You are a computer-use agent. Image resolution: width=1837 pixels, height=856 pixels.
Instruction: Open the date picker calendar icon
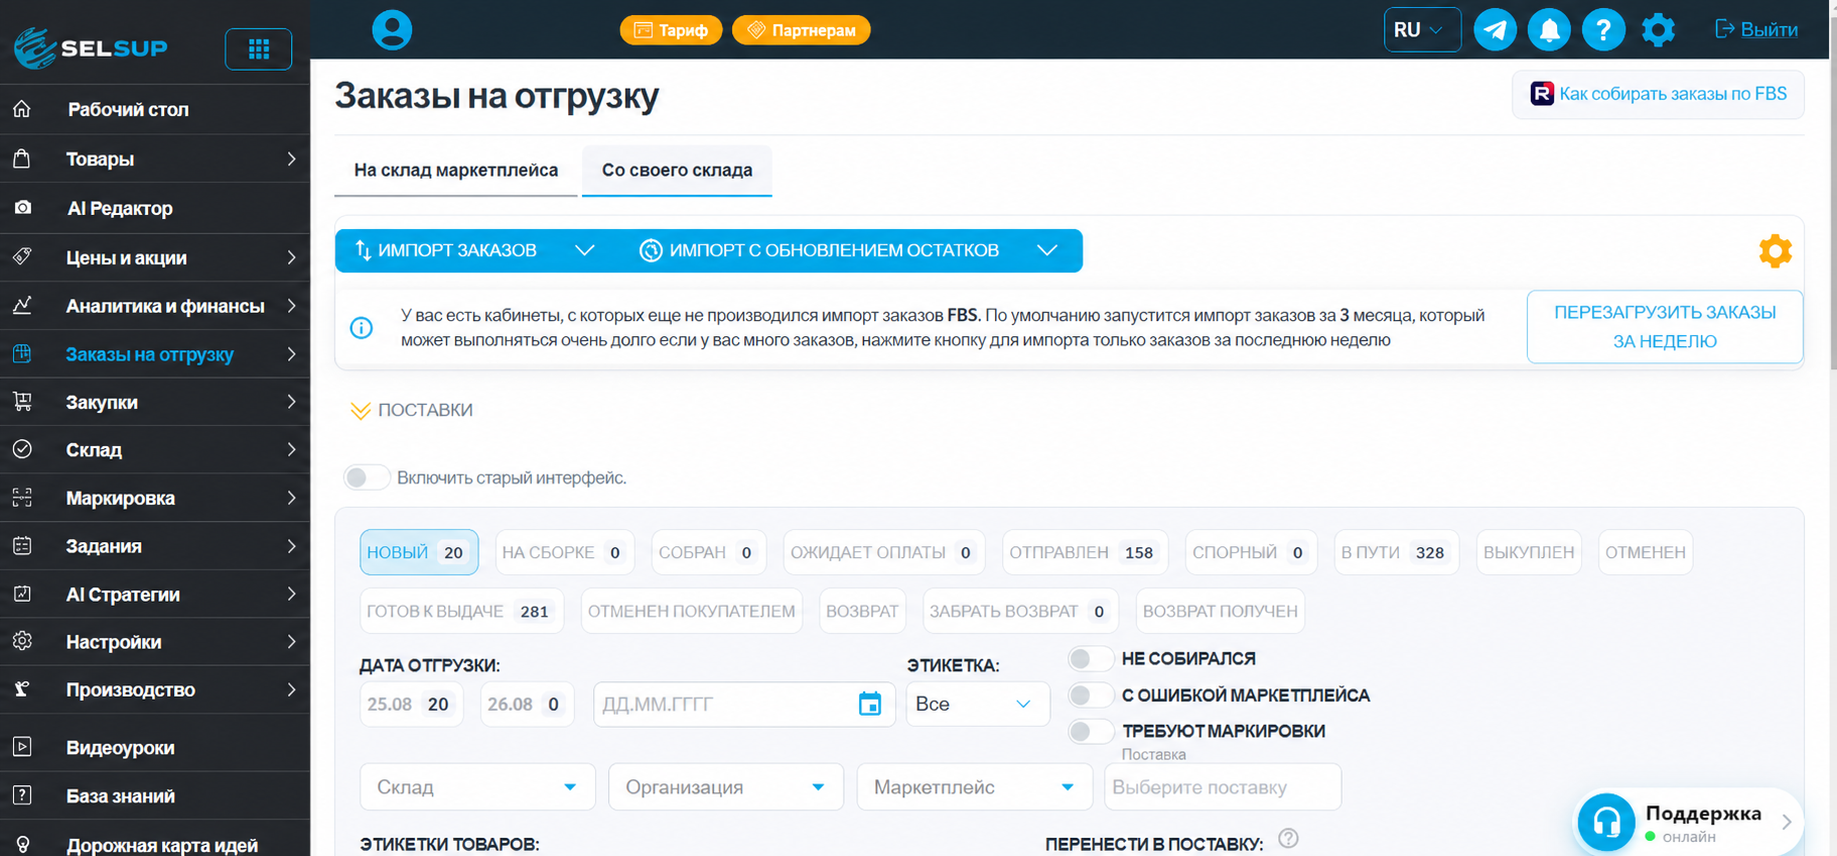coord(870,704)
